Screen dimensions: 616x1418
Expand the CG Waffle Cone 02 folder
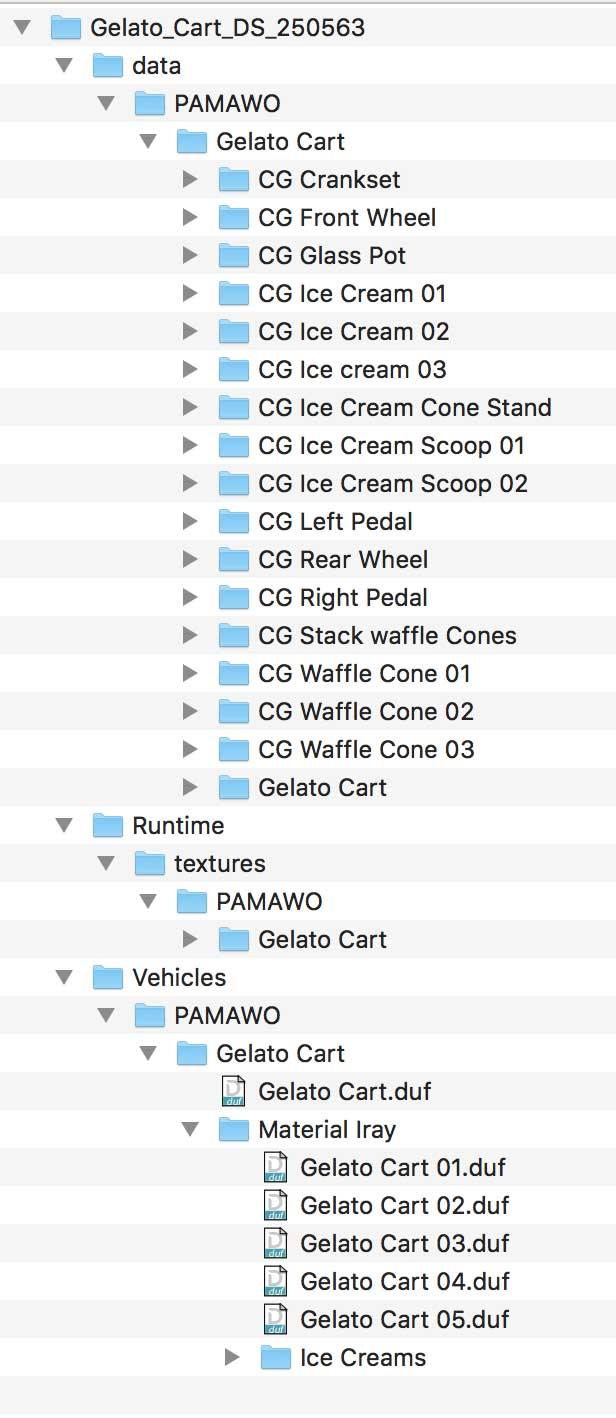(190, 712)
